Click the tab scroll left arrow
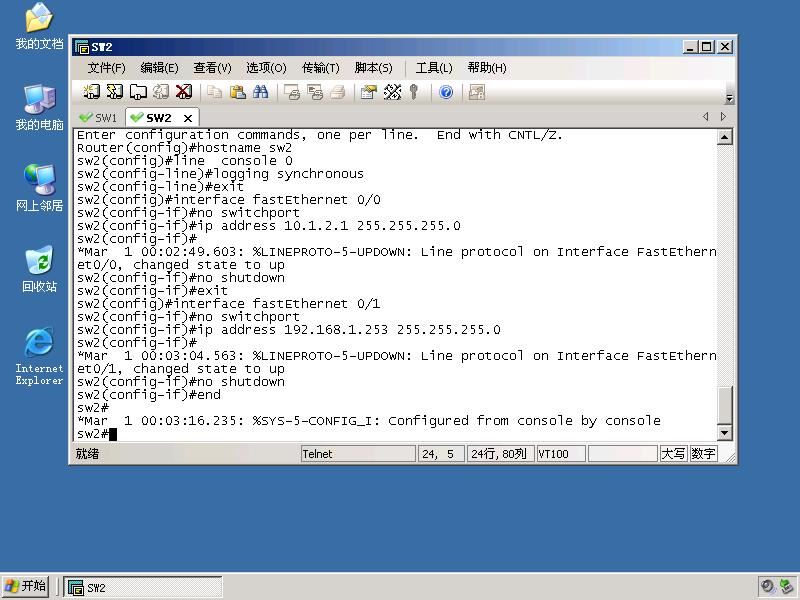 [x=706, y=117]
